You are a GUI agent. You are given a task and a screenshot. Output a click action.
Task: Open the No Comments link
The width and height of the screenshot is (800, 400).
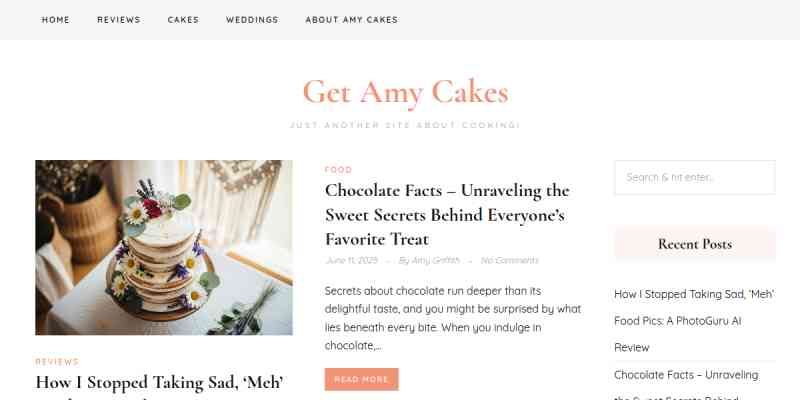pyautogui.click(x=509, y=261)
